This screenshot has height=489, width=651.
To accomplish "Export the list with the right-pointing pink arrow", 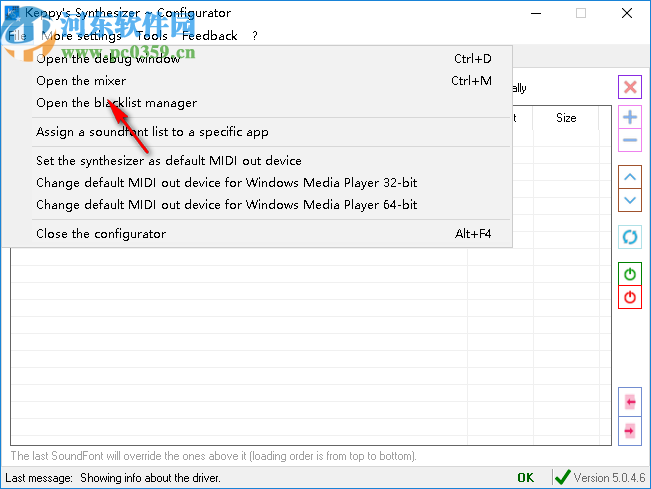I will 630,431.
